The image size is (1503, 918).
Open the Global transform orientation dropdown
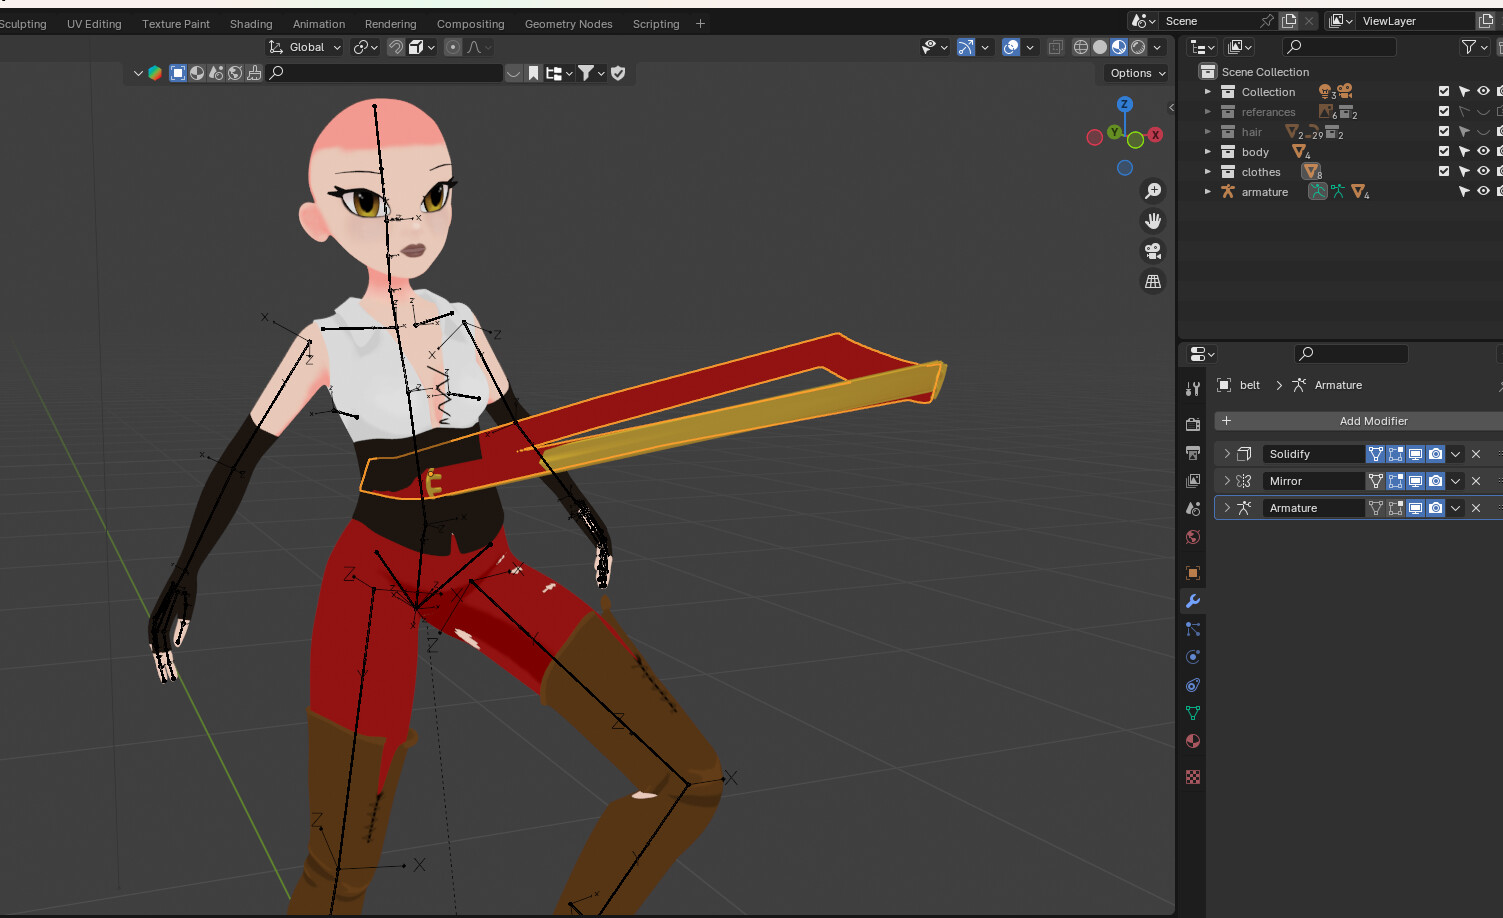[306, 47]
